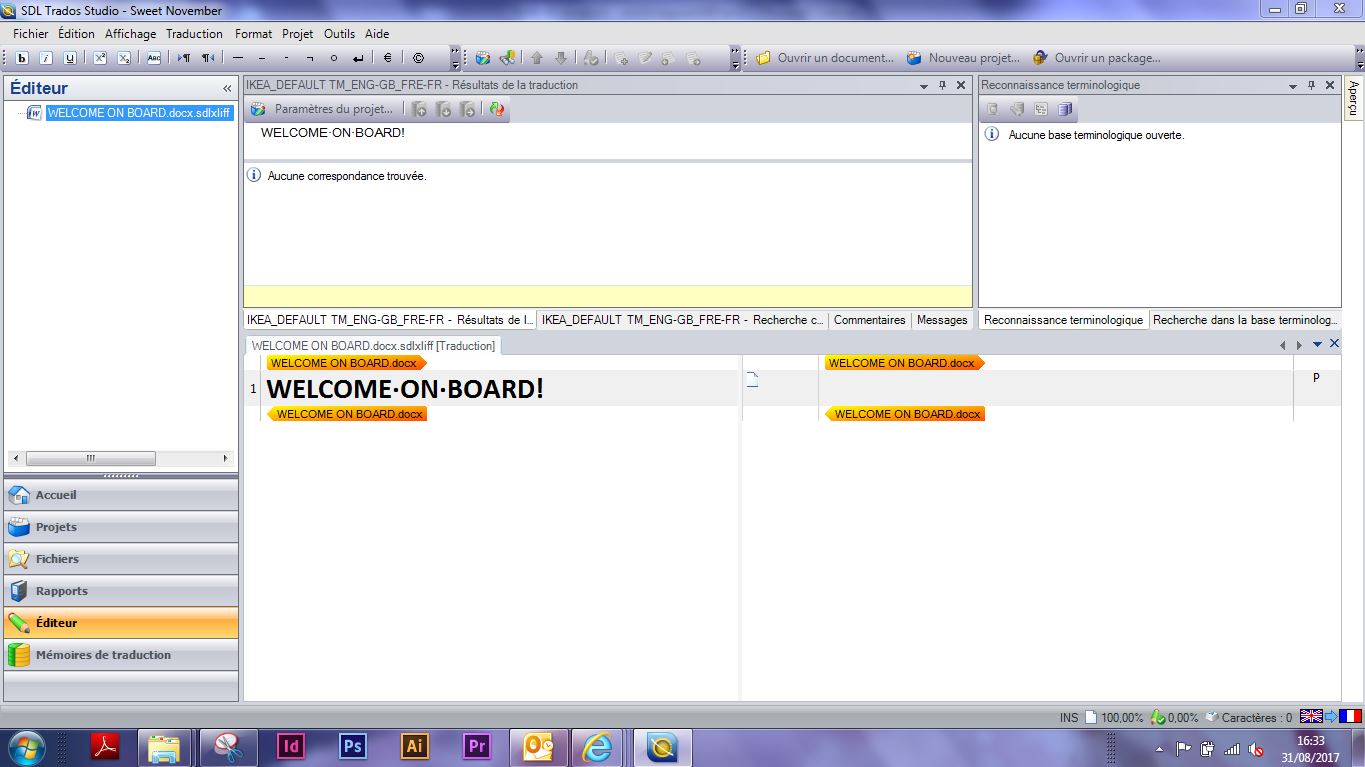The width and height of the screenshot is (1365, 767).
Task: Click segment status icon for segment 1
Action: [x=753, y=380]
